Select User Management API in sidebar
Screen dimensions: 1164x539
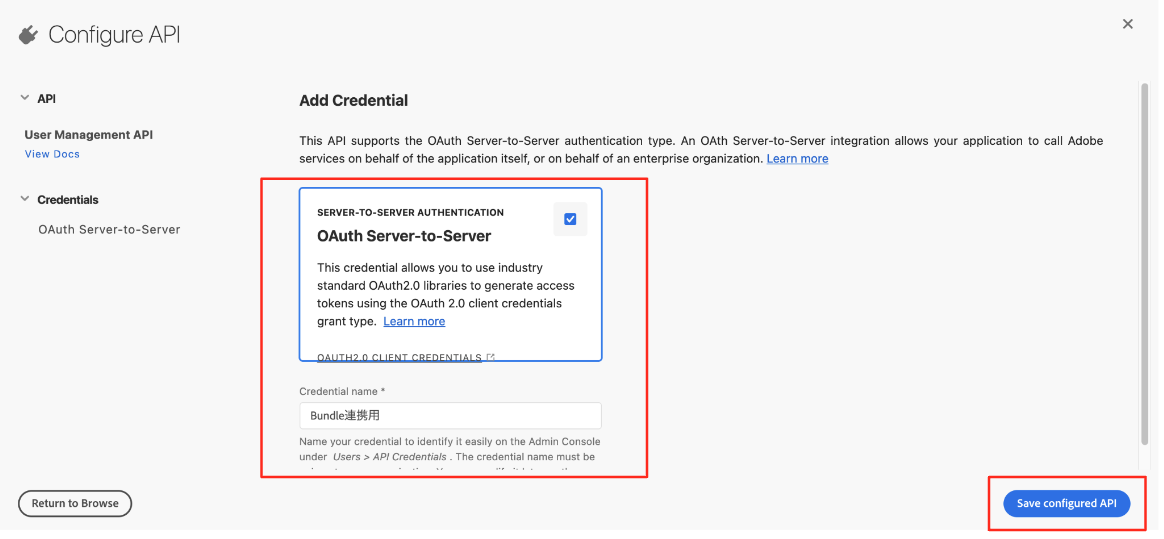tap(88, 134)
